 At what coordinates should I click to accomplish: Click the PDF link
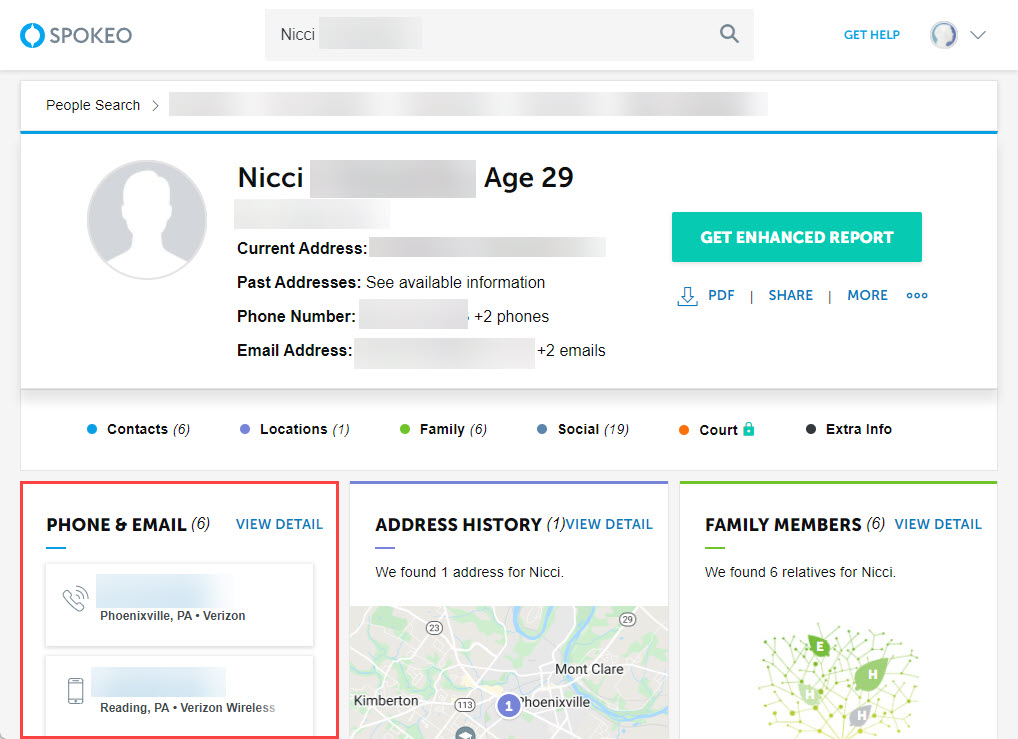[721, 295]
